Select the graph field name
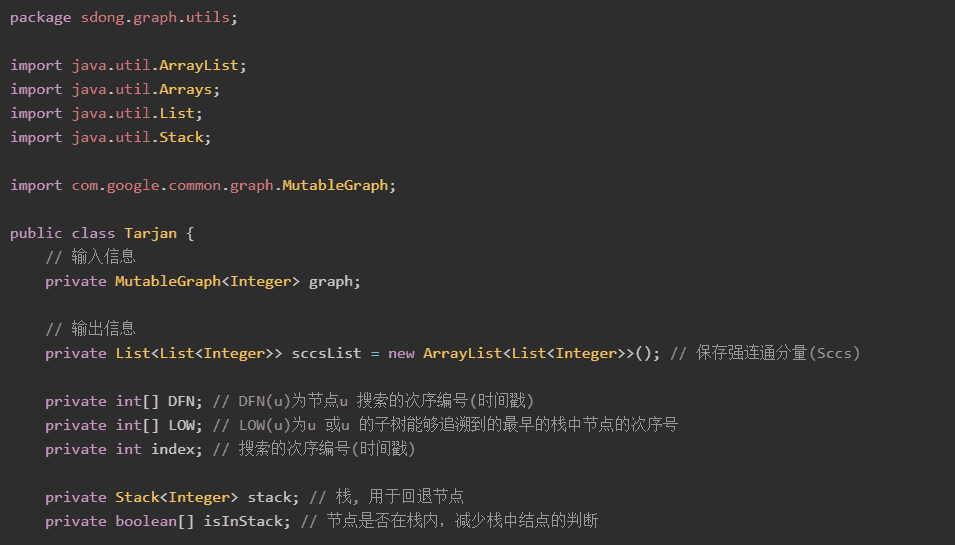955x545 pixels. [331, 281]
